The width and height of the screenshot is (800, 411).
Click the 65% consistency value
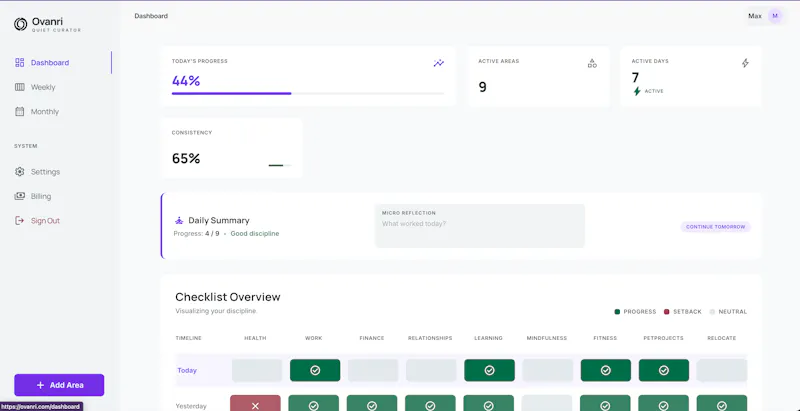(x=186, y=159)
